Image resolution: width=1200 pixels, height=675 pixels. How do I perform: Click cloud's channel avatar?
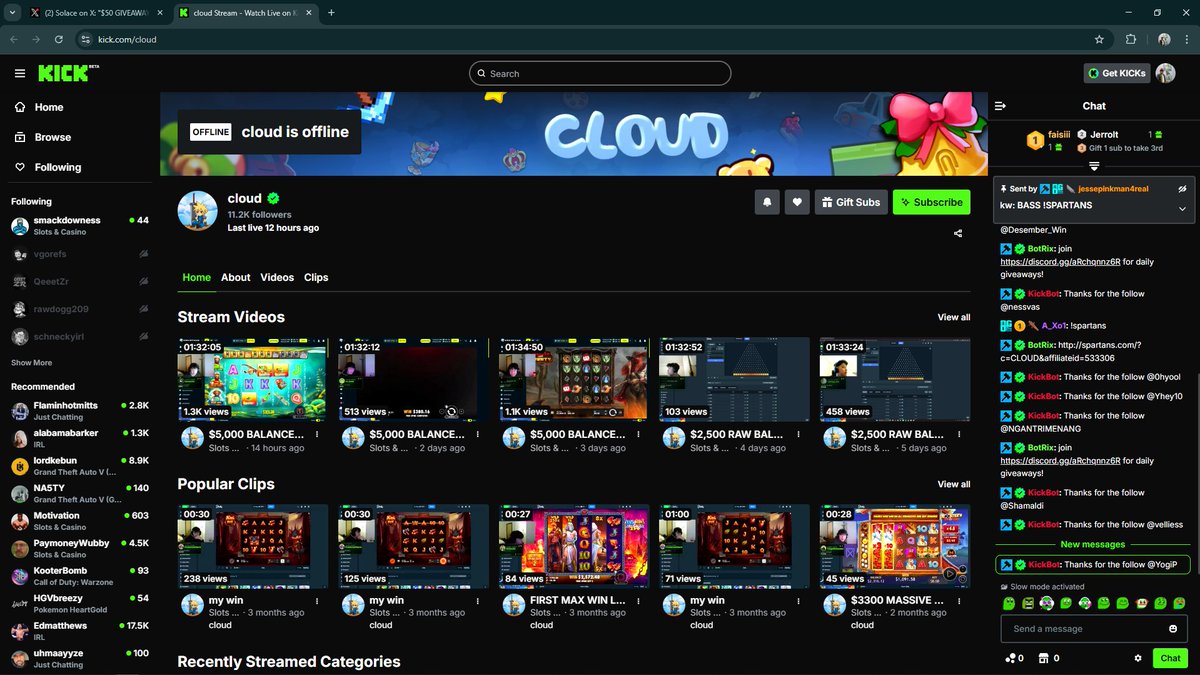197,211
